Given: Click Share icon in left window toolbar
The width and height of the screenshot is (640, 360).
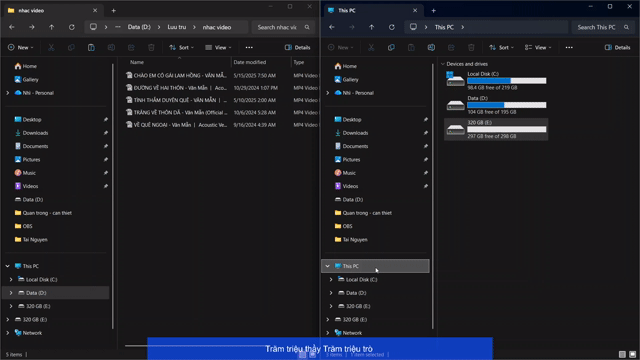Looking at the screenshot, I should [x=131, y=47].
